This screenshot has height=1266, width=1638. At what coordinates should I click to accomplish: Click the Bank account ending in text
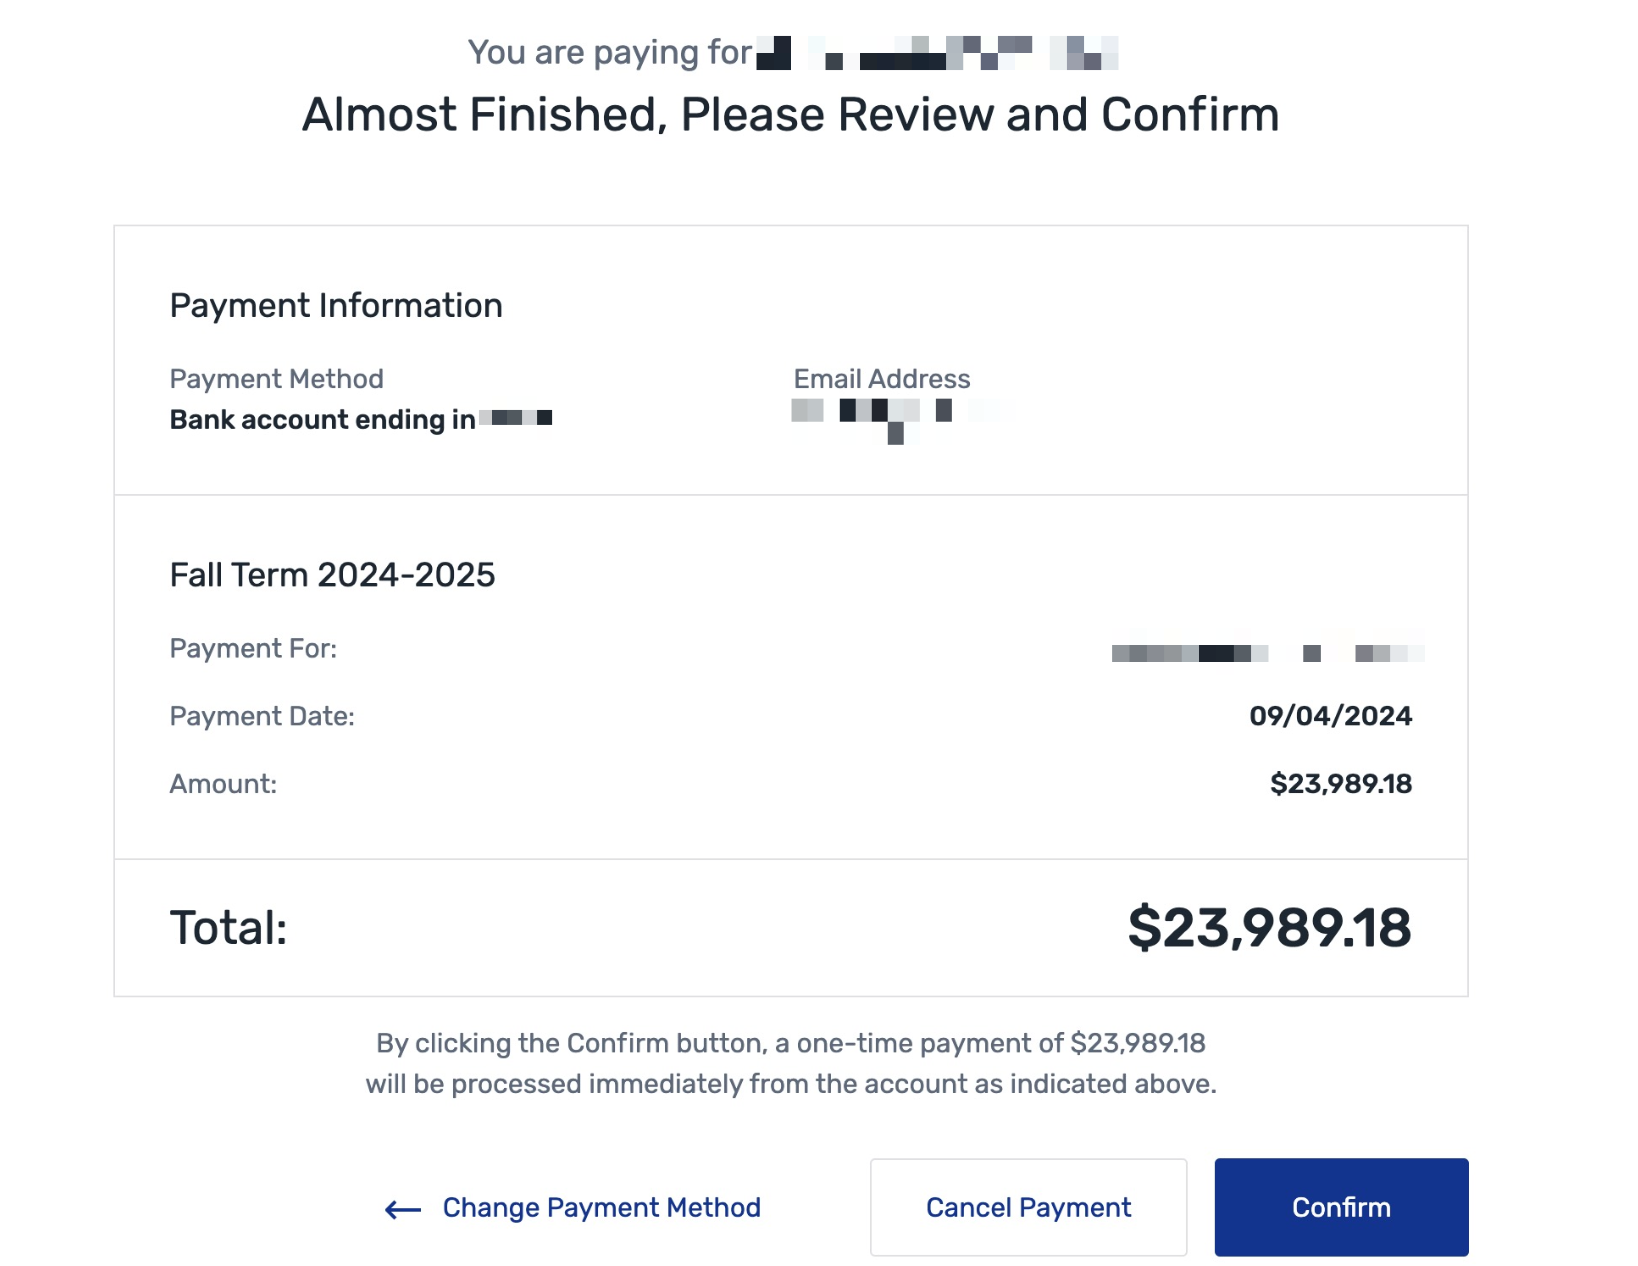323,420
